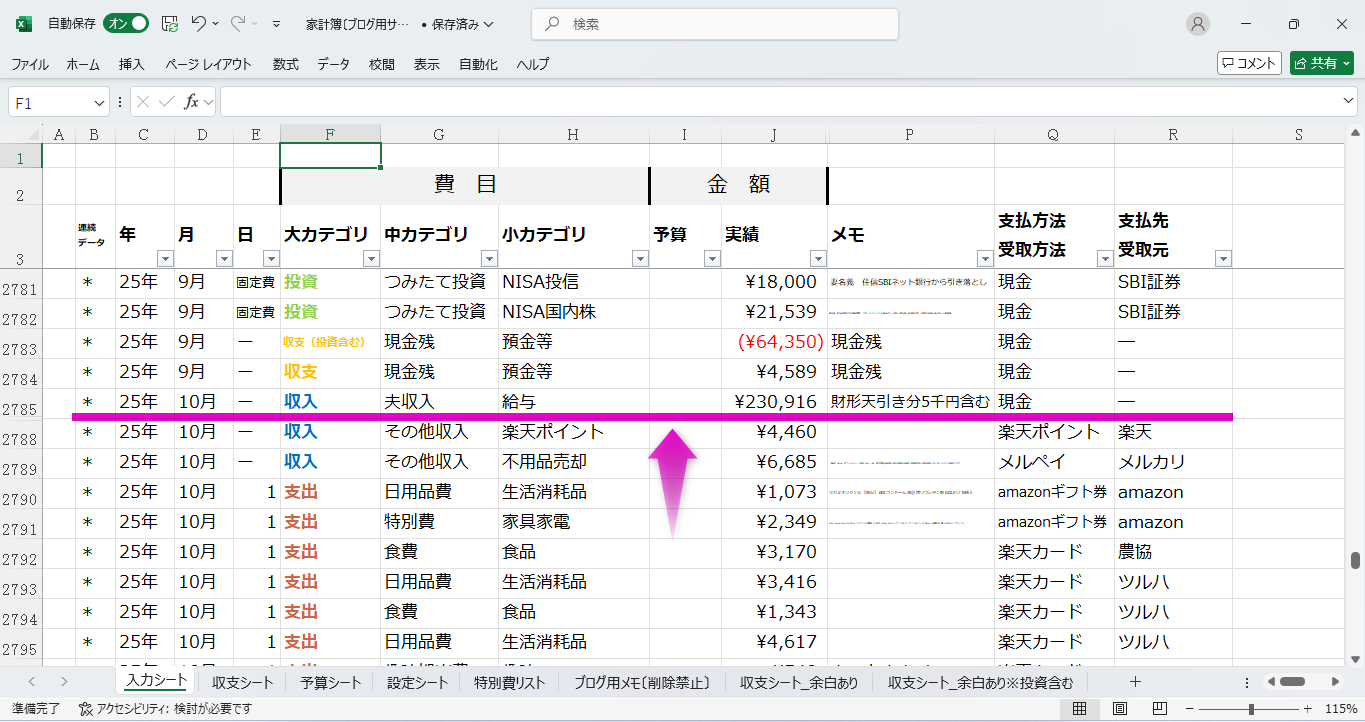
Task: Open the 実績 column filter dropdown
Action: (x=817, y=259)
